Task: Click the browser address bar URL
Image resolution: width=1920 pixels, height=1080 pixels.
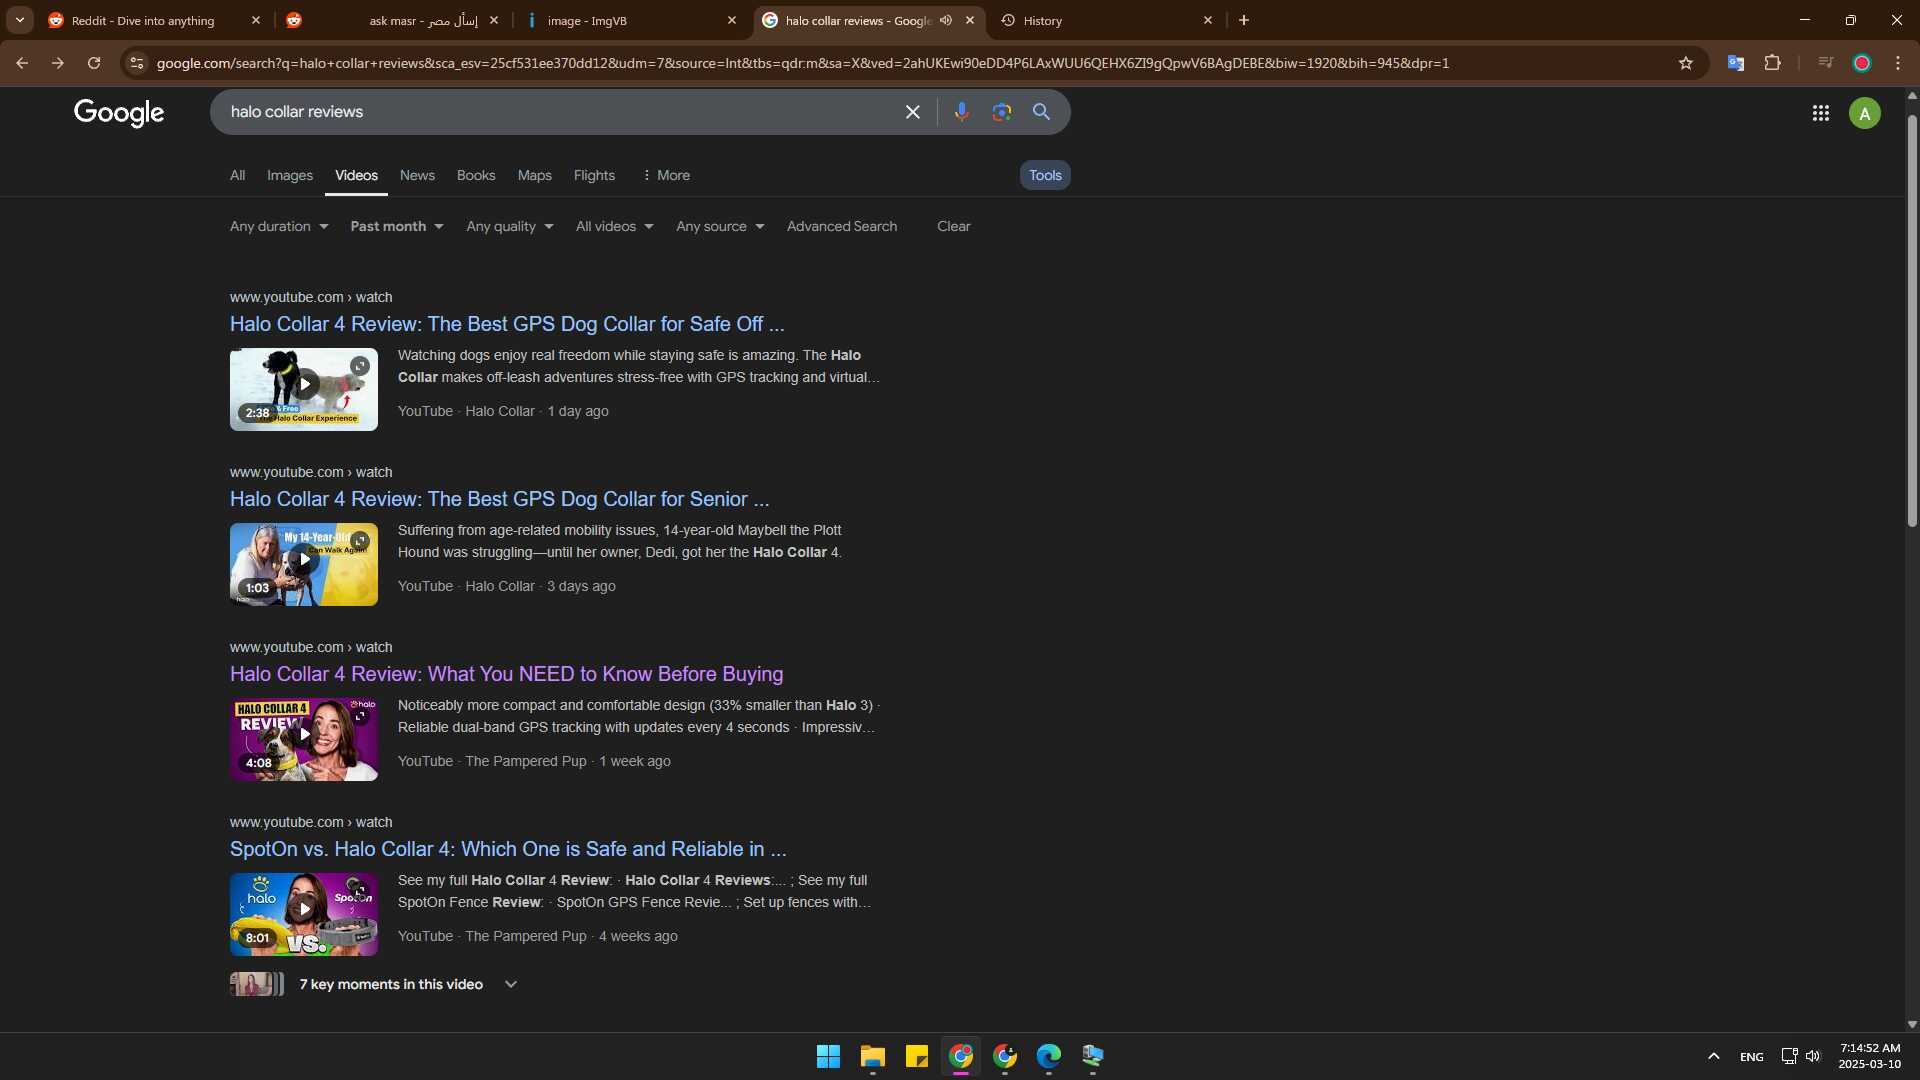Action: pos(802,63)
